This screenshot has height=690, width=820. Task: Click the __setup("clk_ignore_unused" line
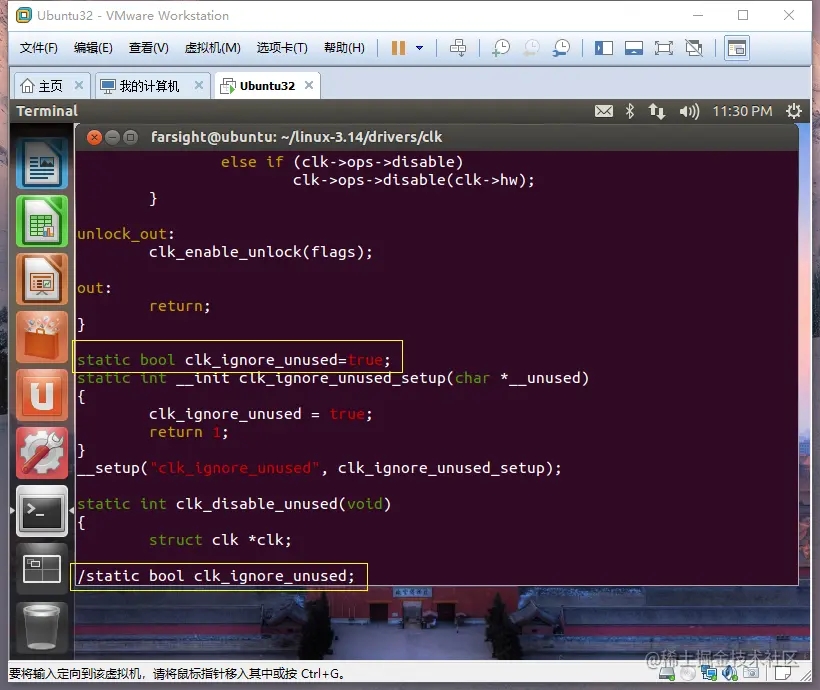(319, 468)
